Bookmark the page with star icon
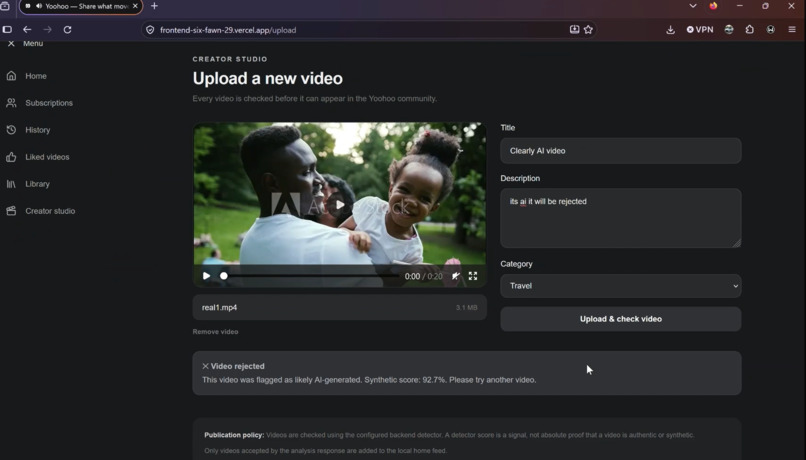The width and height of the screenshot is (806, 460). 588,30
